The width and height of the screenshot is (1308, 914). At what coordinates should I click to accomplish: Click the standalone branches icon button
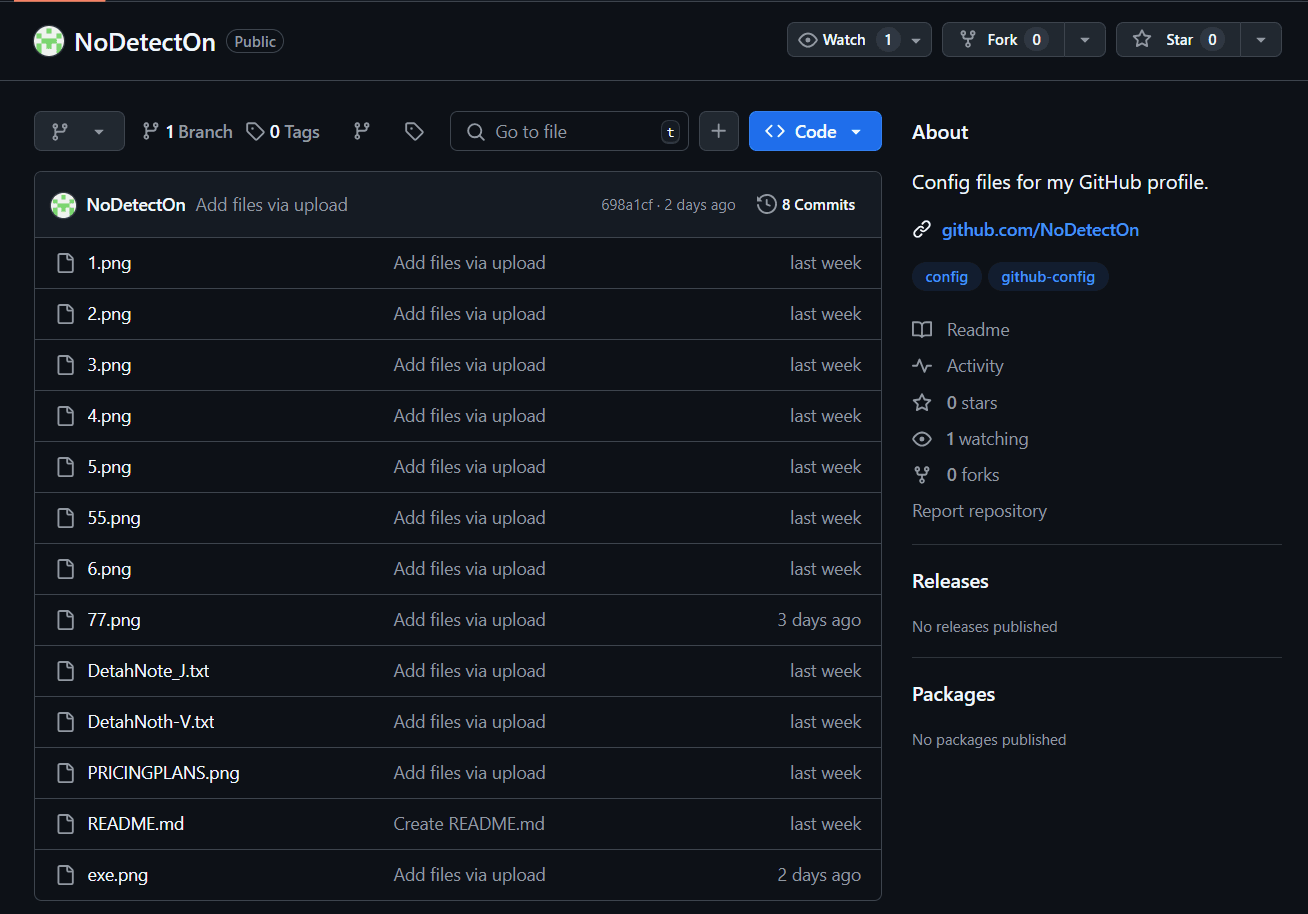362,131
